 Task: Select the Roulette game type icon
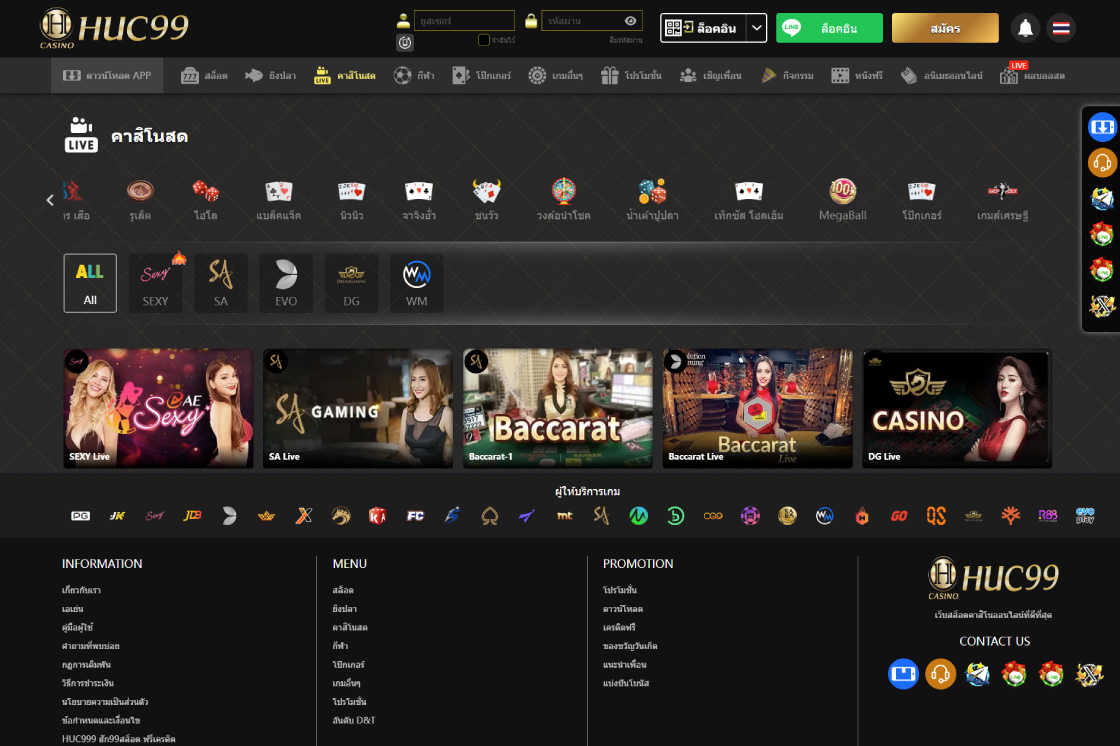tap(140, 200)
